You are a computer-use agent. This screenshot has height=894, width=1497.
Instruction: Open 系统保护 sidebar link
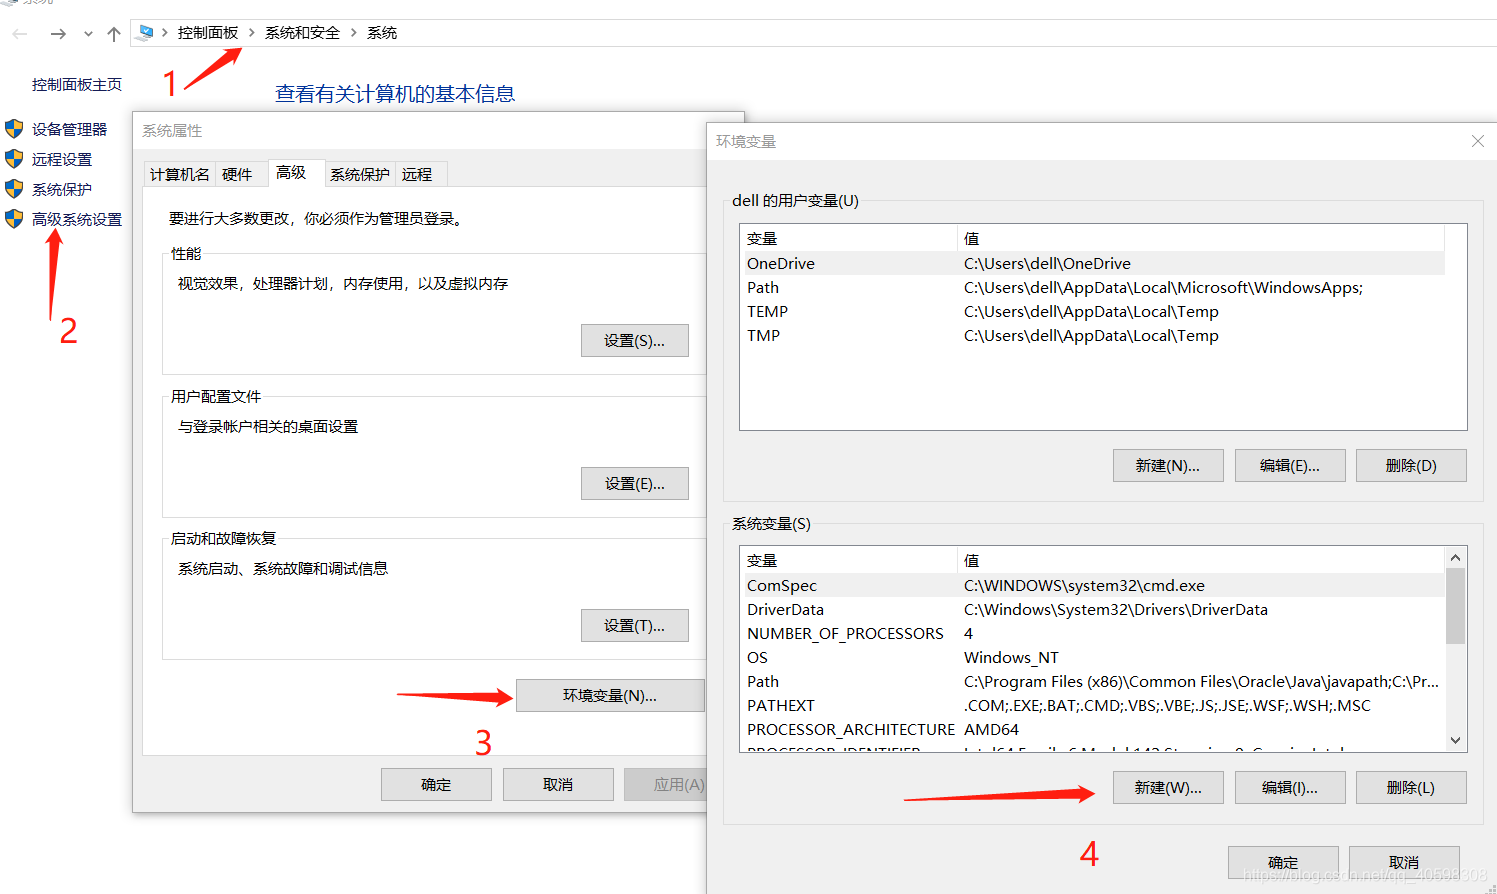click(62, 189)
